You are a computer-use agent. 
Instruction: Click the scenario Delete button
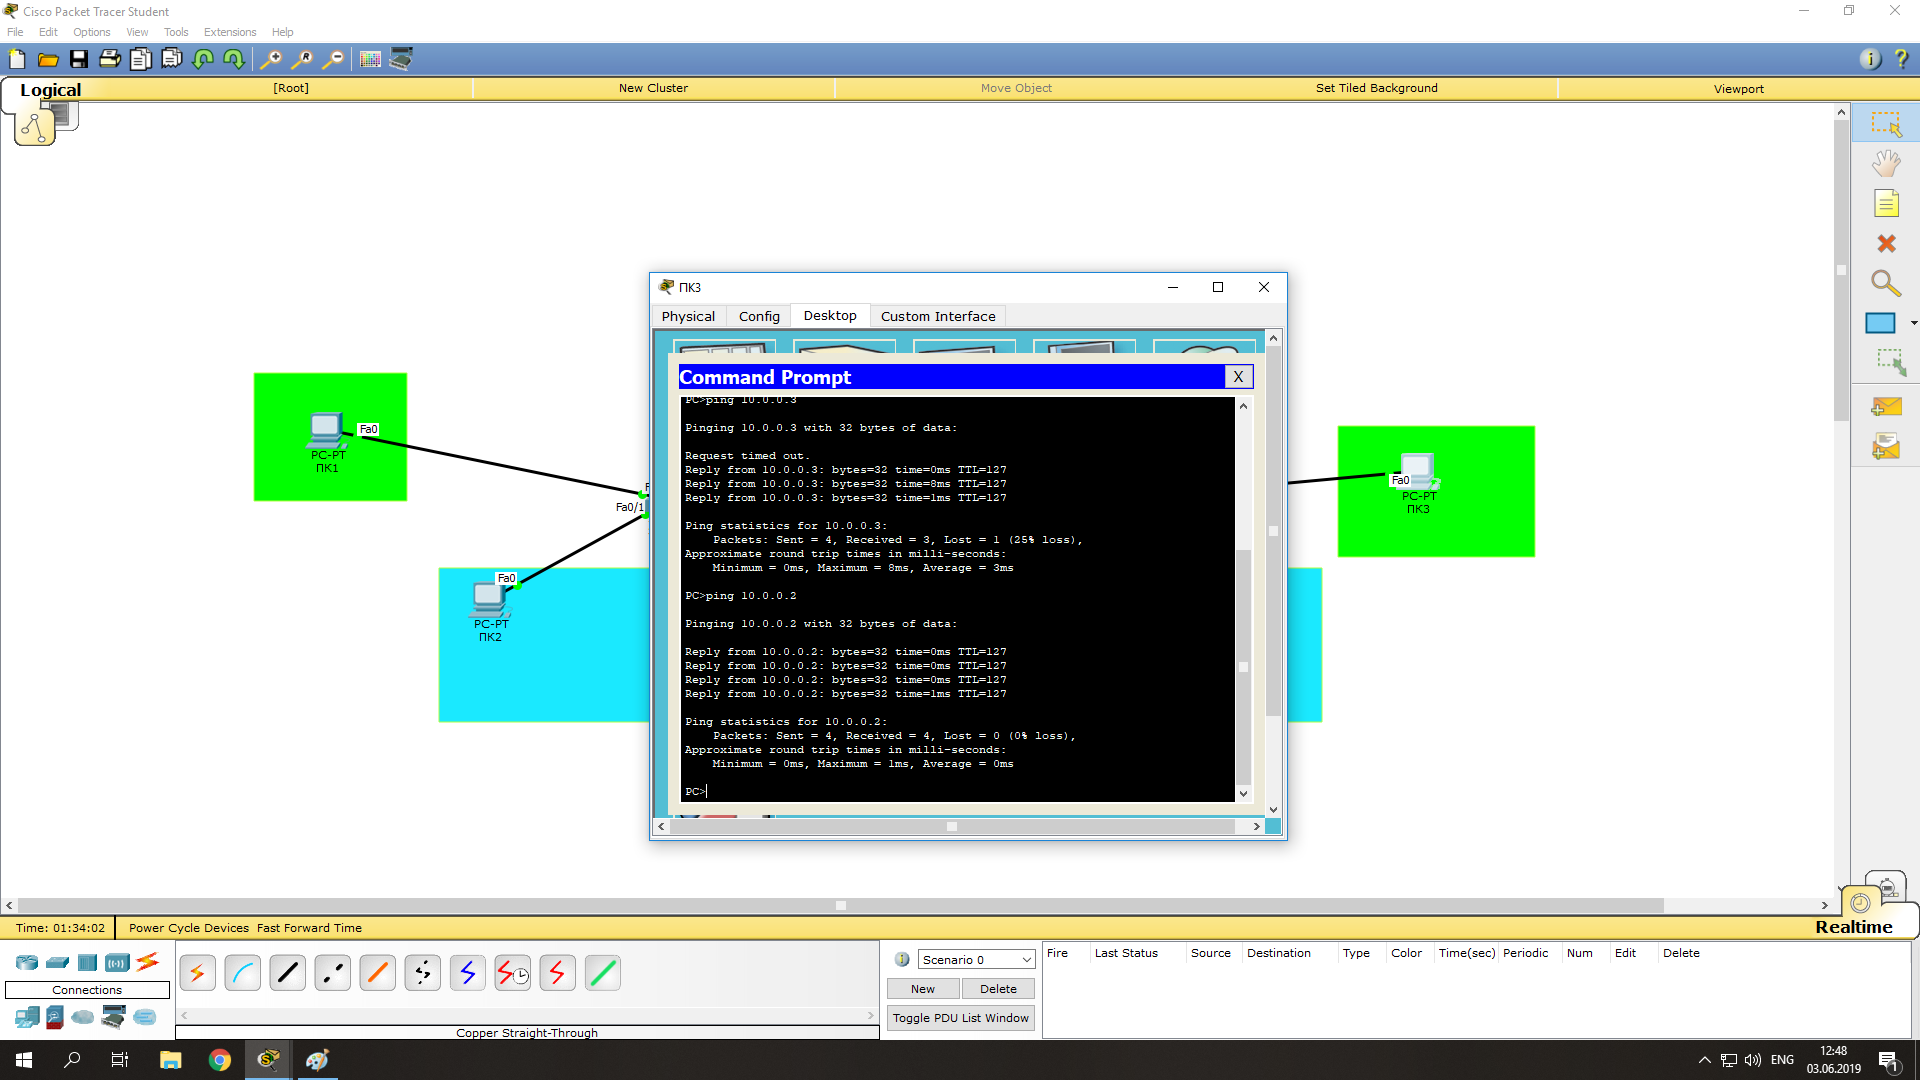tap(998, 989)
